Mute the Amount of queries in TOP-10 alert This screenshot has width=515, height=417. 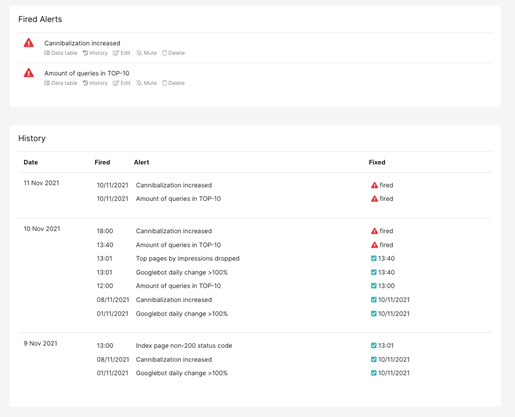pyautogui.click(x=146, y=83)
